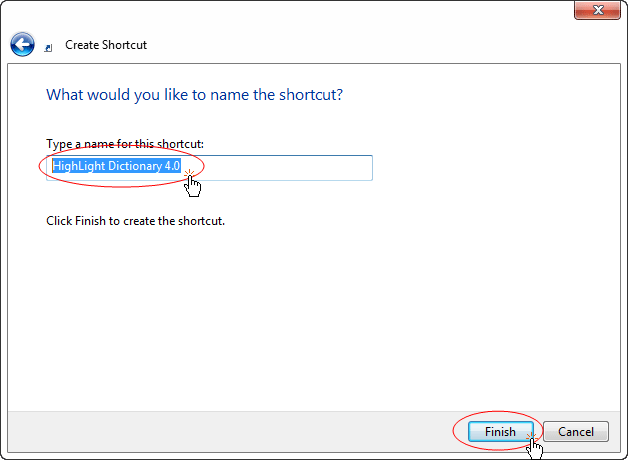The height and width of the screenshot is (460, 628).
Task: Go back using the blue arrow button
Action: click(x=22, y=44)
